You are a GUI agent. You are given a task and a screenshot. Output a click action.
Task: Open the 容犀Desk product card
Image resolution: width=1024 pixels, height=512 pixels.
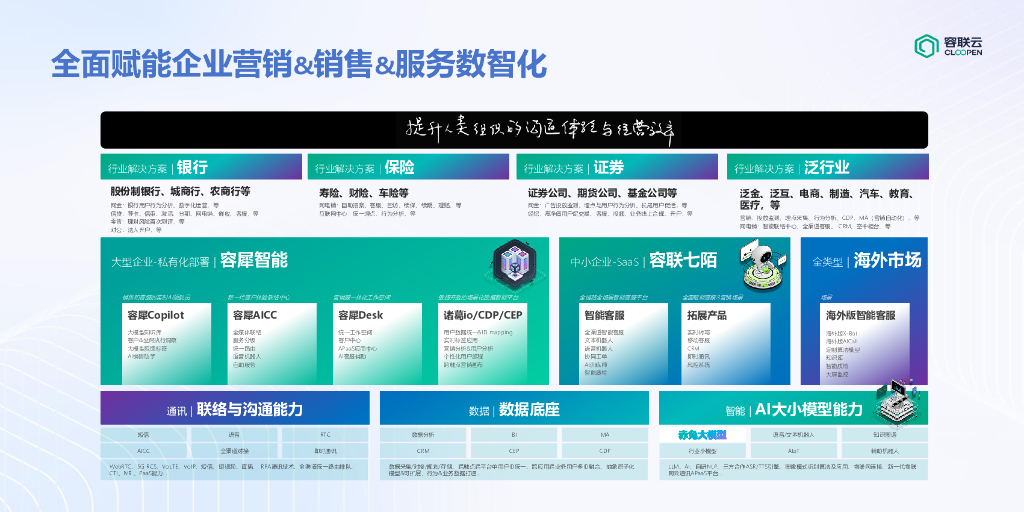coord(377,344)
